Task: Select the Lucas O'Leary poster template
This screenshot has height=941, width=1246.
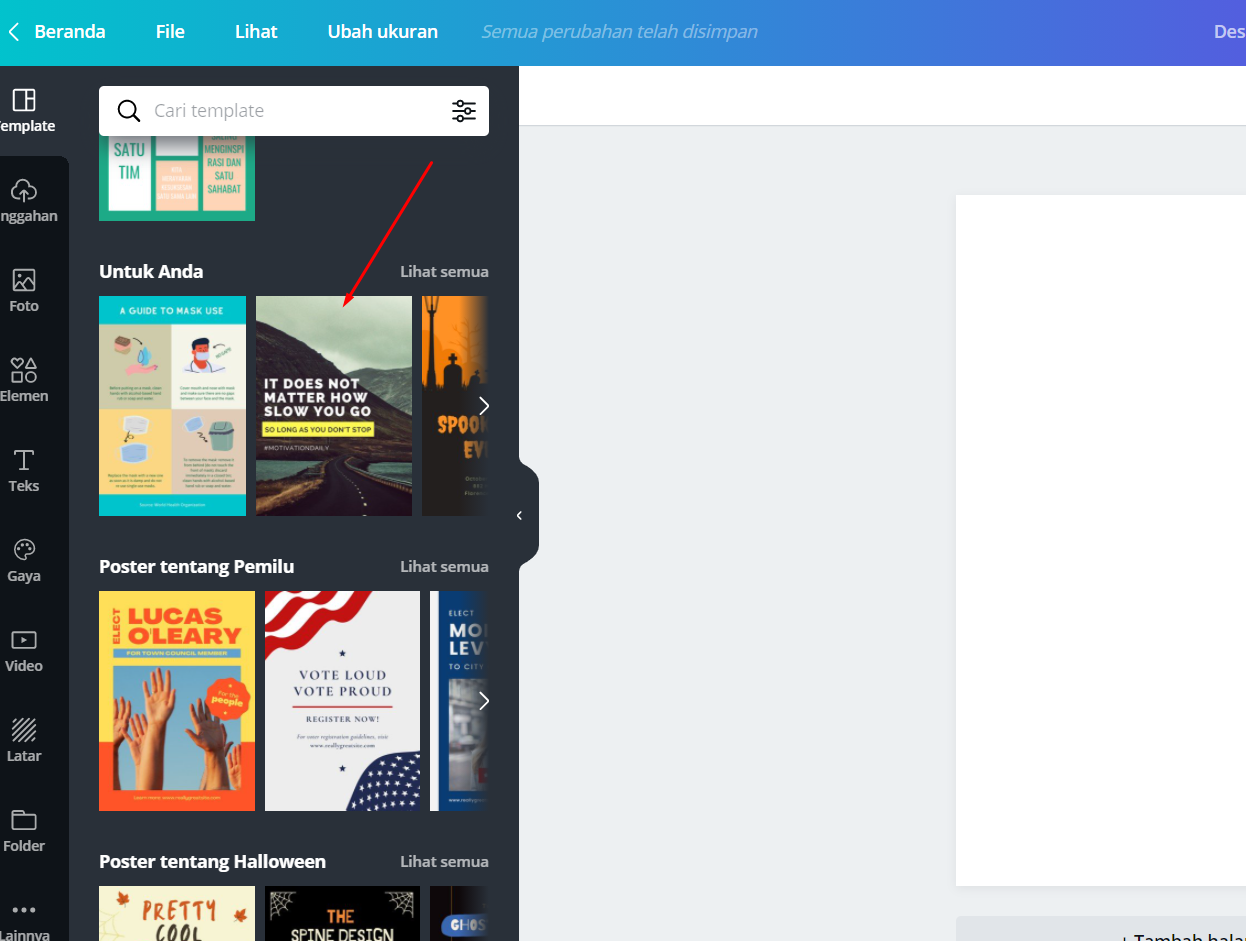Action: (176, 701)
